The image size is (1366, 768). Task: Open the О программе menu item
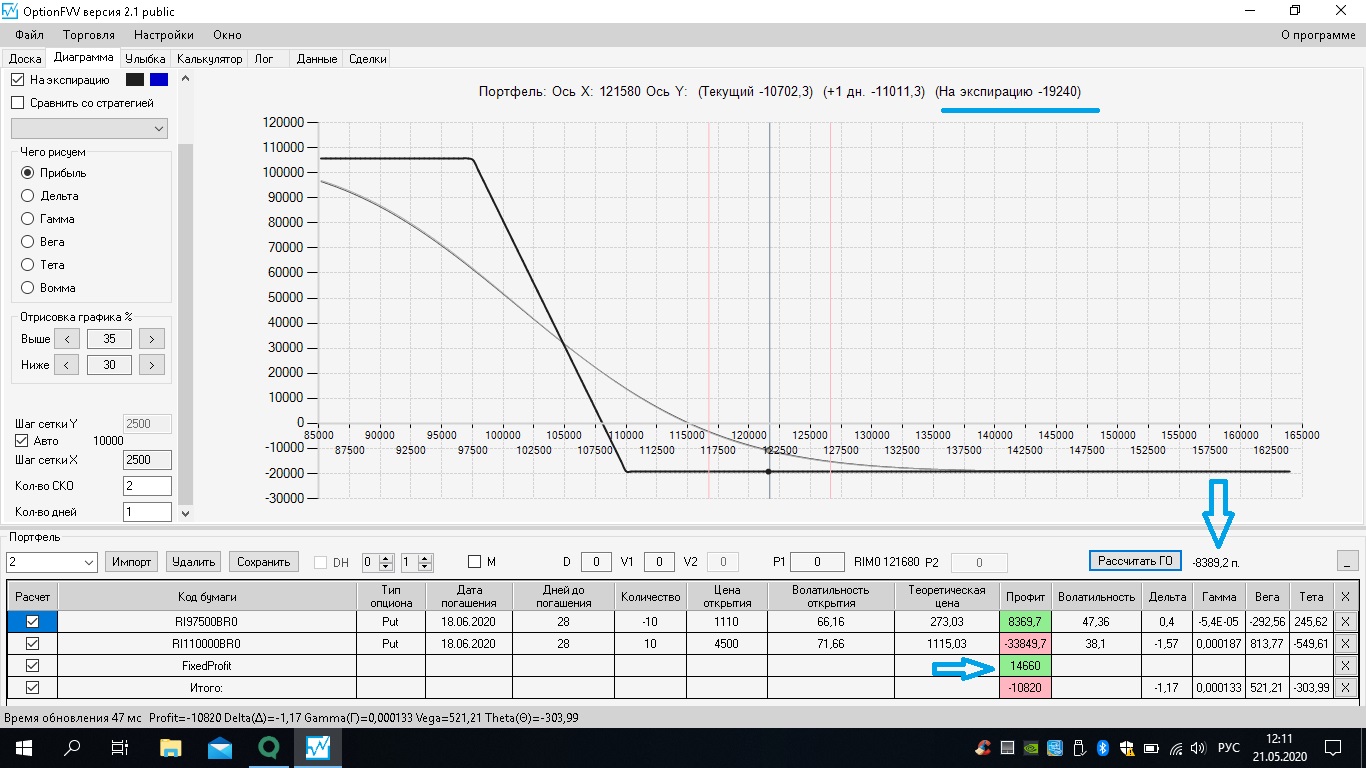tap(1318, 35)
